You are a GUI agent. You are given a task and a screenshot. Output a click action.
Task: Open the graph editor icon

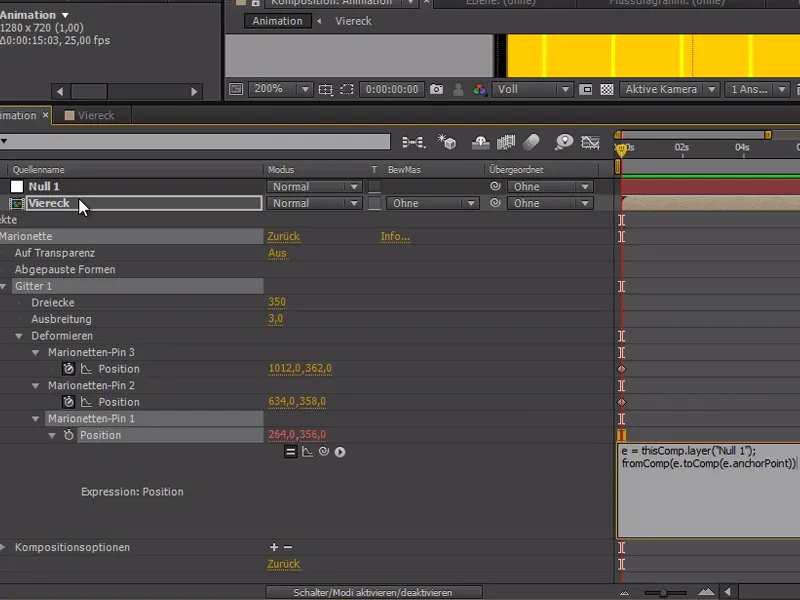click(x=590, y=142)
